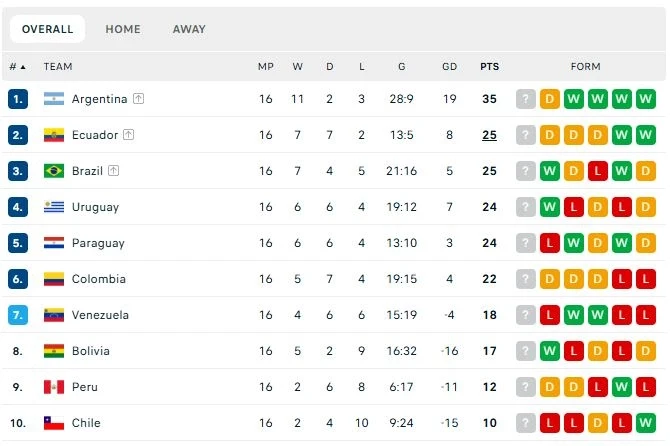The height and width of the screenshot is (446, 670).
Task: Select the OVERALL tab
Action: tap(47, 29)
